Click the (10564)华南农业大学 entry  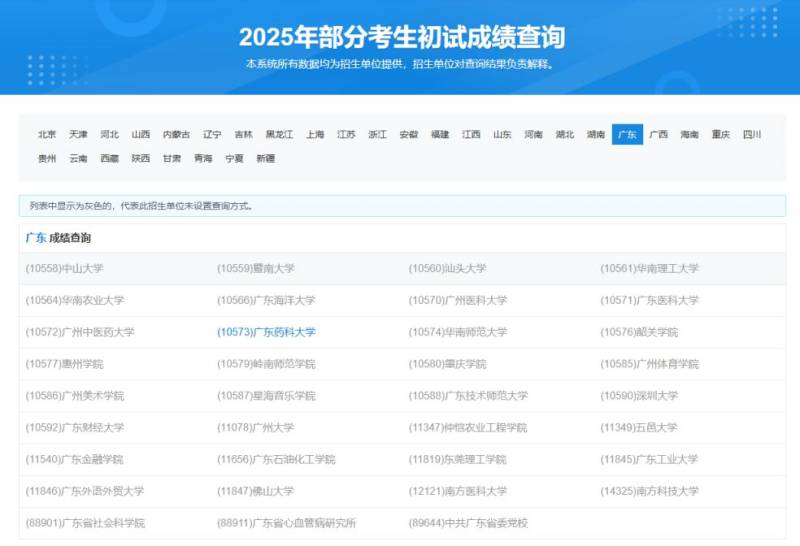(74, 300)
